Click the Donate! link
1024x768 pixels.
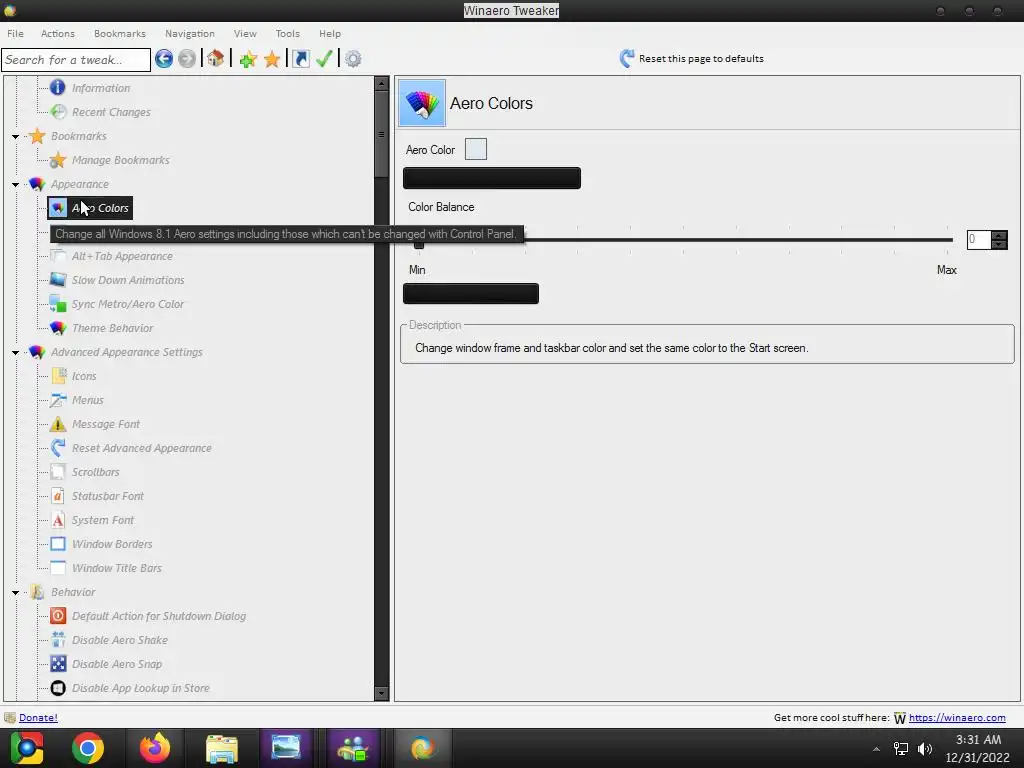coord(38,718)
